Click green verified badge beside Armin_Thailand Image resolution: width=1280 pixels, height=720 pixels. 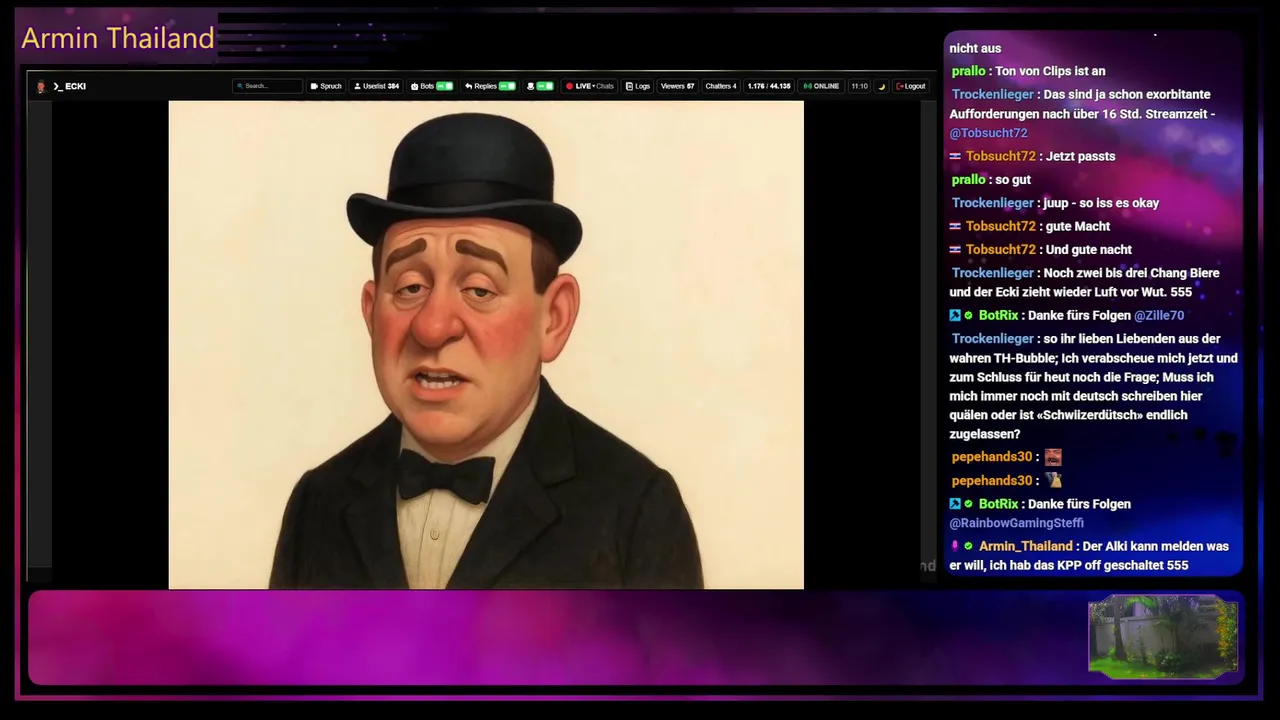click(x=968, y=547)
